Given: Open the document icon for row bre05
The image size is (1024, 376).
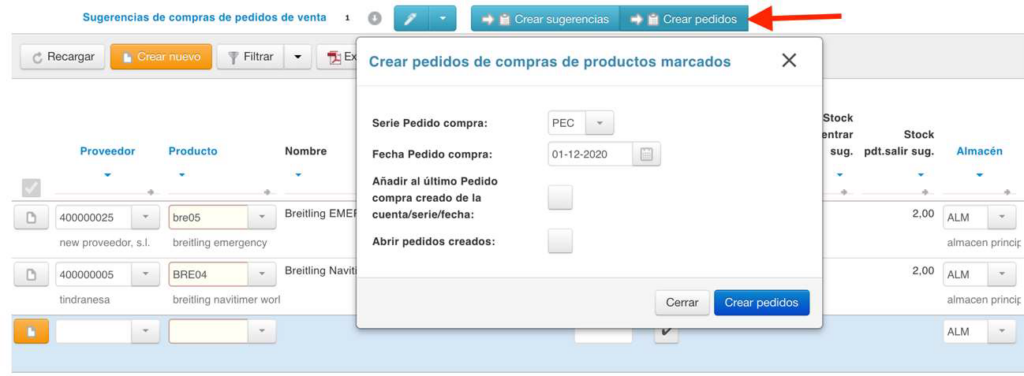Looking at the screenshot, I should [30, 218].
